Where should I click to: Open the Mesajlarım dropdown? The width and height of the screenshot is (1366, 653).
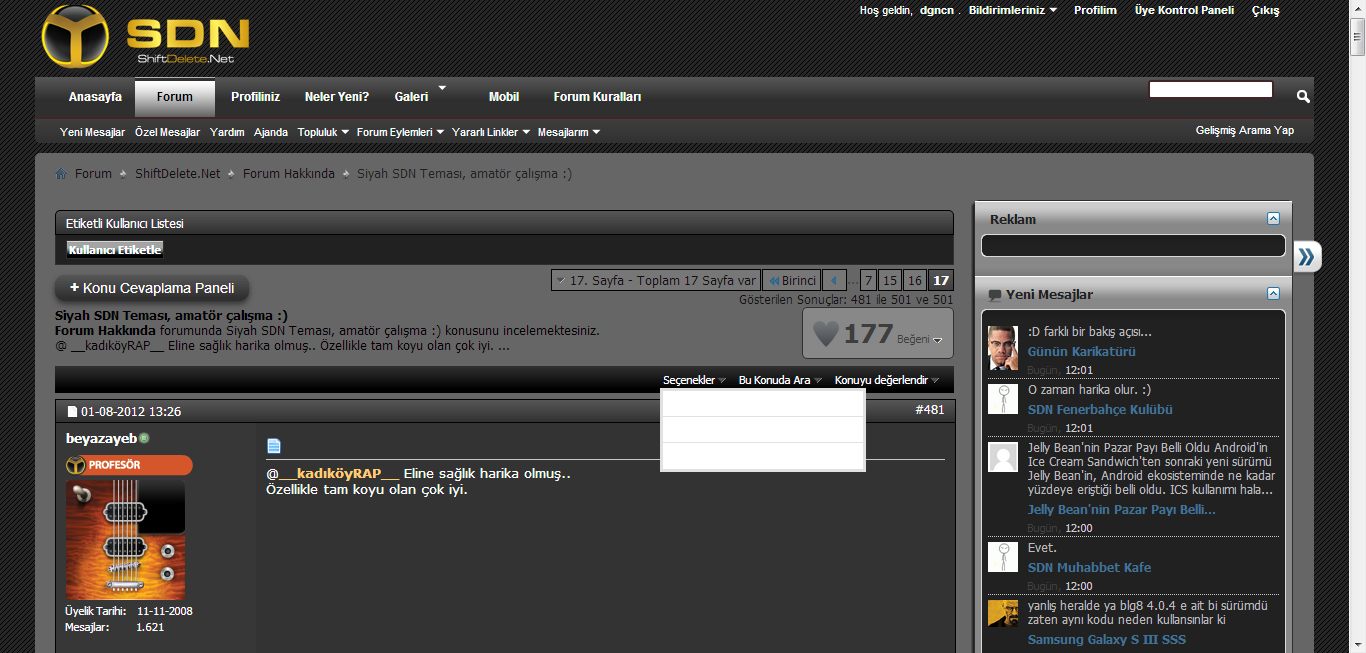(x=569, y=132)
